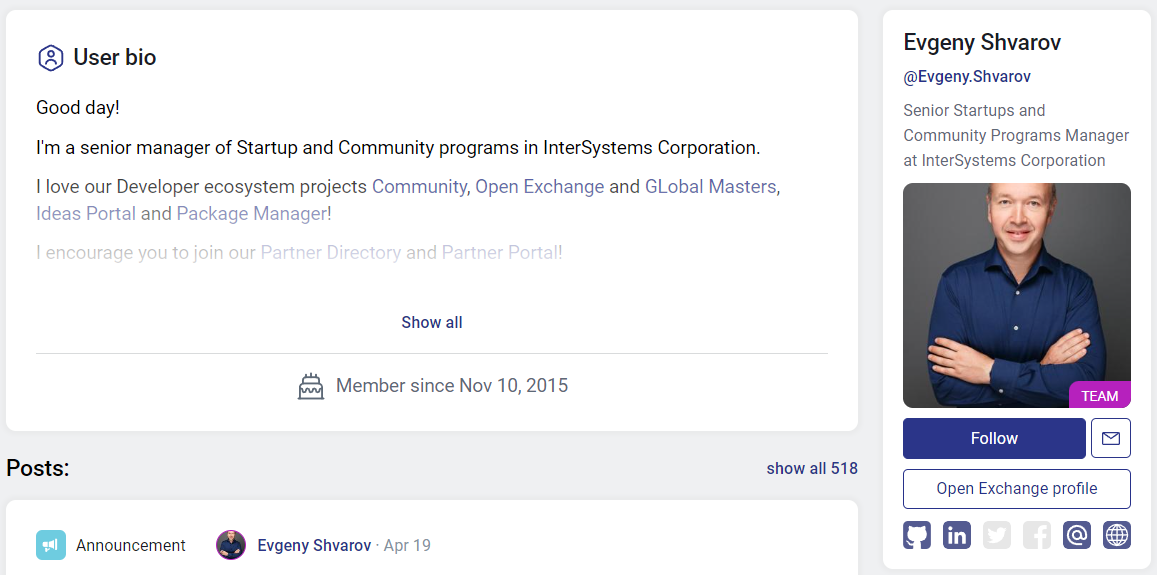Click the Facebook social icon

[x=1037, y=535]
